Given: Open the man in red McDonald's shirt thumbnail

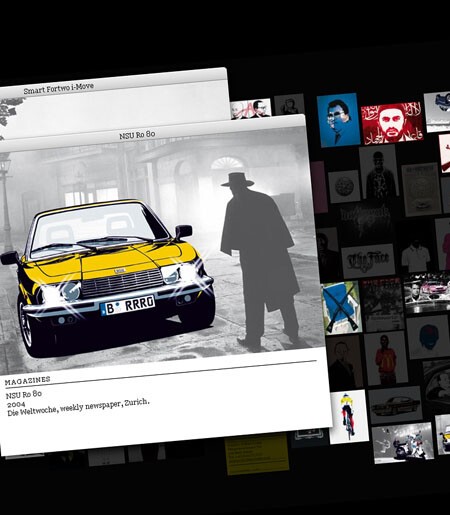Looking at the screenshot, I should click(386, 358).
